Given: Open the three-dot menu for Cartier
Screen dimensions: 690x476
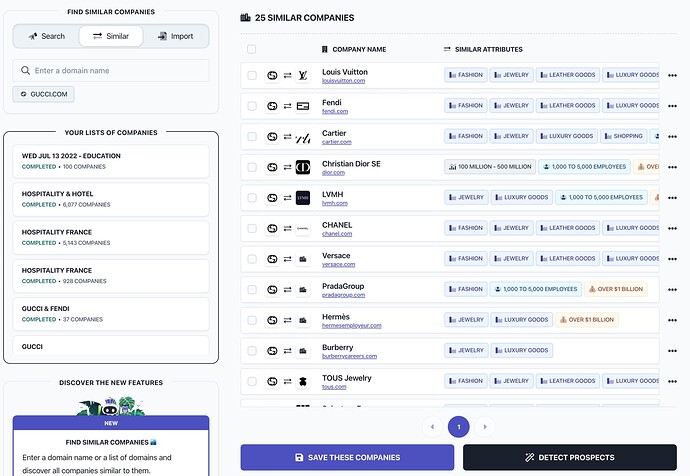Looking at the screenshot, I should [x=672, y=137].
